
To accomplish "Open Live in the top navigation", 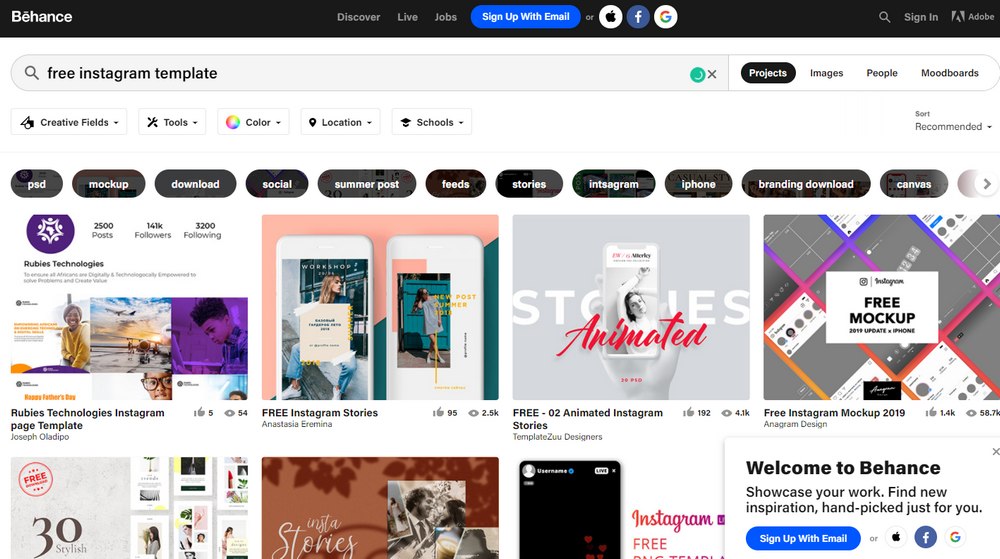I will click(408, 17).
